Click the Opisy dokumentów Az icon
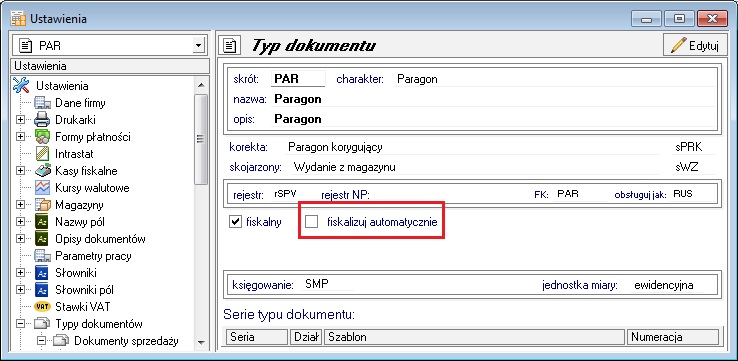 pos(42,239)
